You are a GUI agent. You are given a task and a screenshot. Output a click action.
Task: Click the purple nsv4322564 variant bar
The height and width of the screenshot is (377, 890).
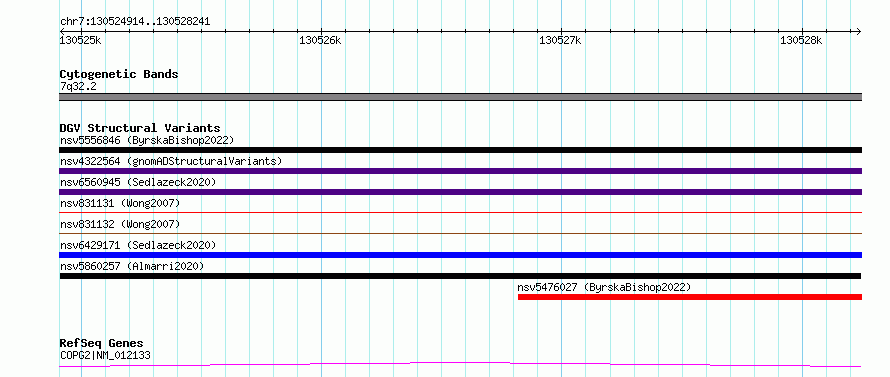pyautogui.click(x=460, y=171)
